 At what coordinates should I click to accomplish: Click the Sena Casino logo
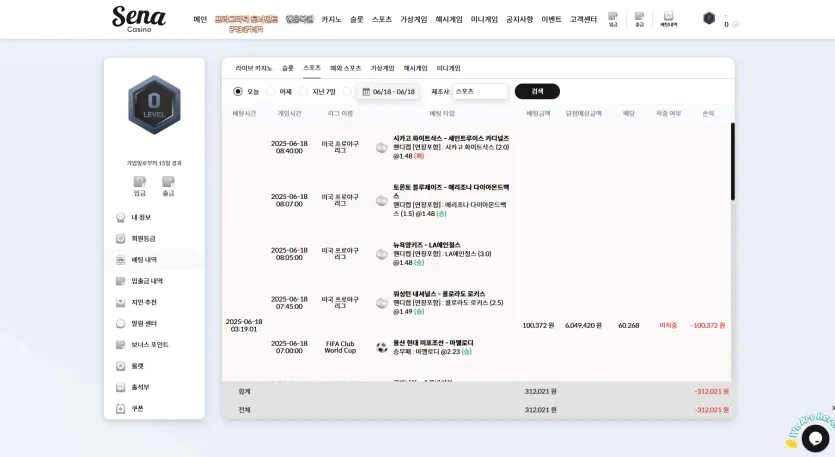139,19
